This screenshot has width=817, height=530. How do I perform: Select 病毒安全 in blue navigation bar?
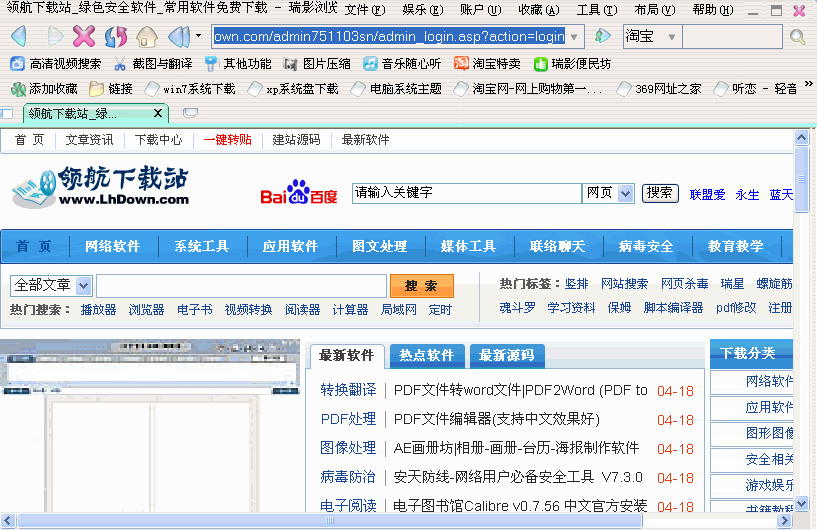point(646,246)
